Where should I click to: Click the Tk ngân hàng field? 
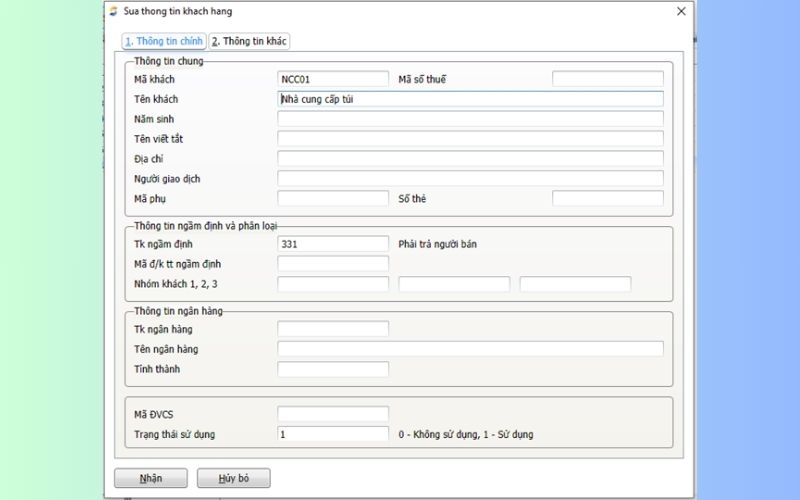click(x=333, y=329)
